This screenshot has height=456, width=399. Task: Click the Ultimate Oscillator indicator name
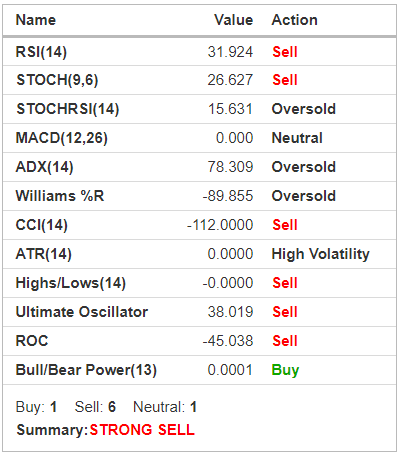82,312
